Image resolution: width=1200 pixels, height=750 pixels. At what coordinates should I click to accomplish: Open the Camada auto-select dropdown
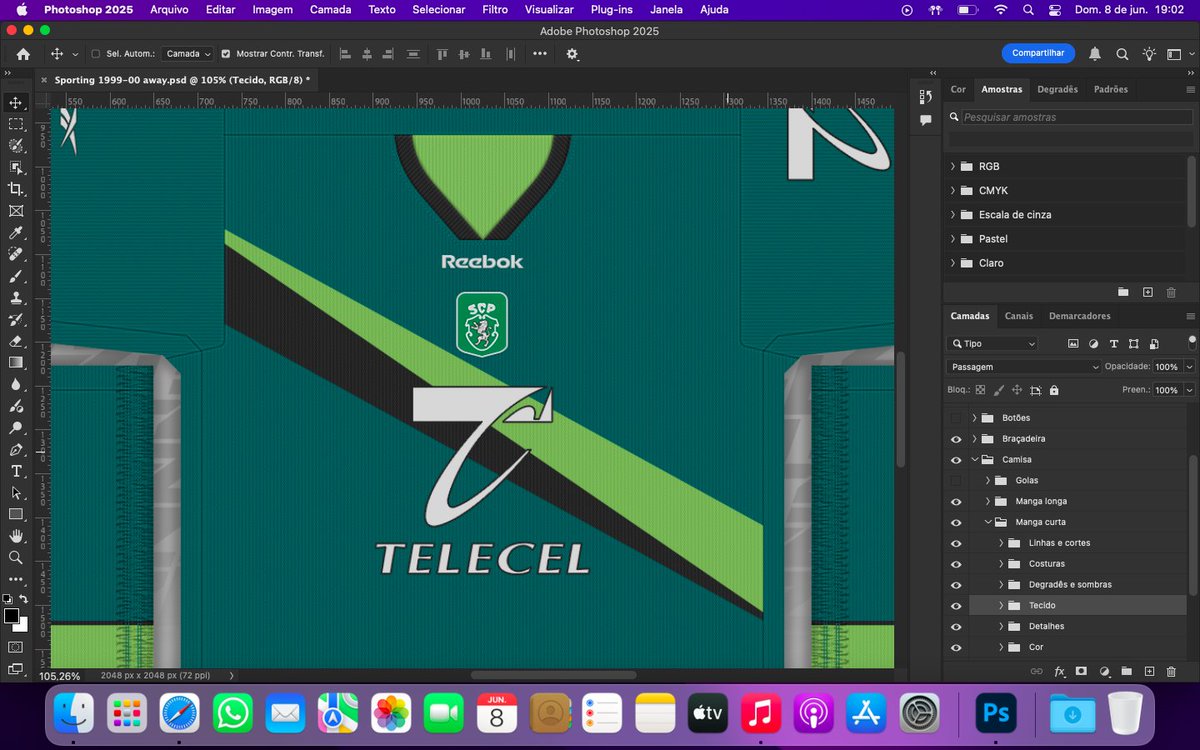[189, 54]
